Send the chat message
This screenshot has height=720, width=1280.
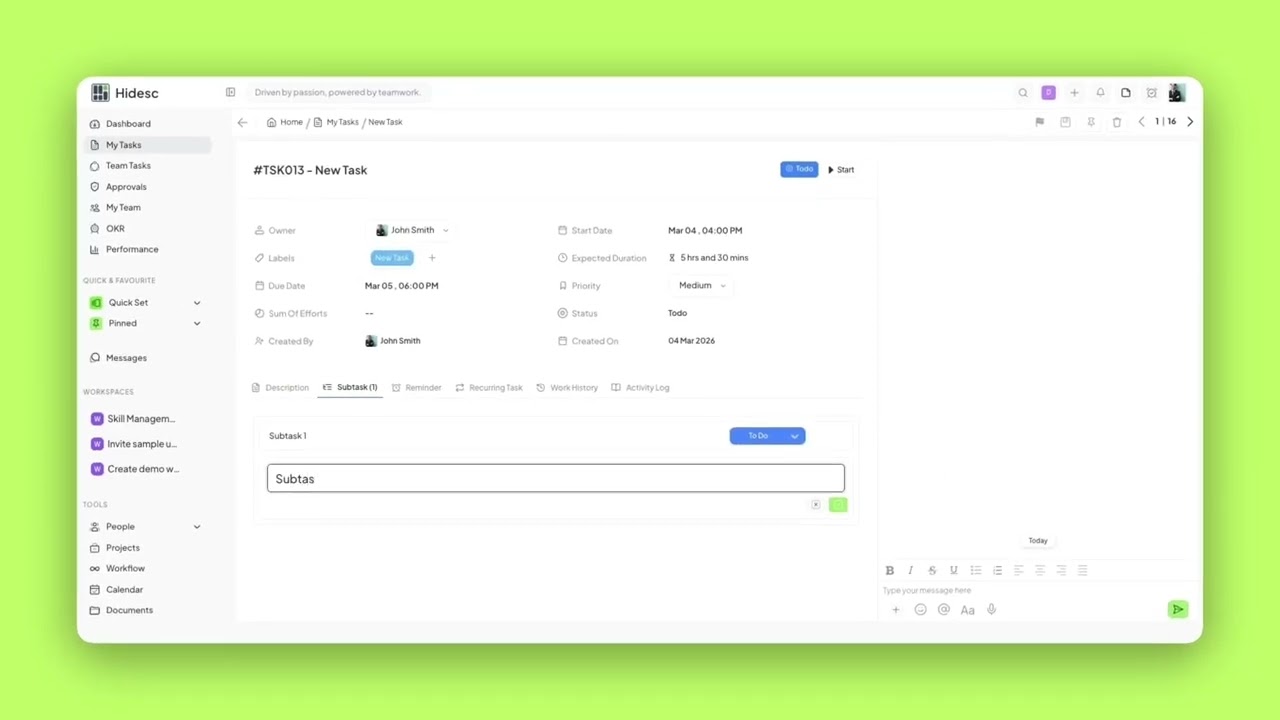tap(1178, 609)
